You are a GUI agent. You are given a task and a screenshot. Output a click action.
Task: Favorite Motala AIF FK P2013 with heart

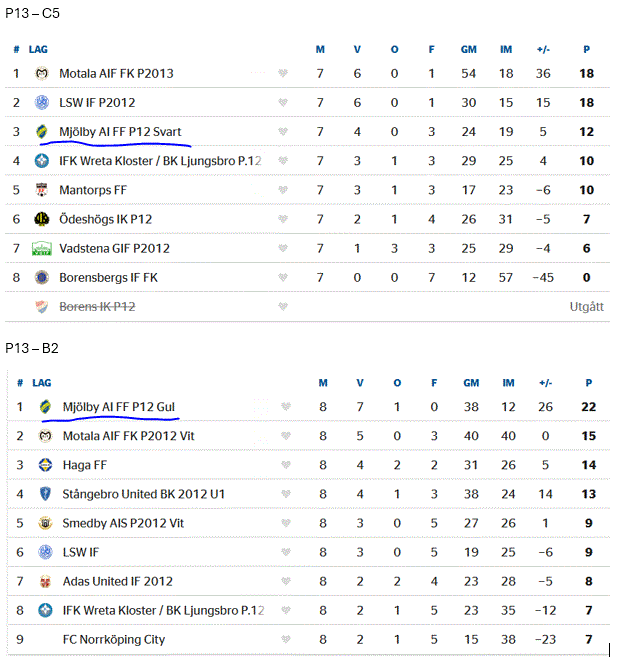pos(283,73)
